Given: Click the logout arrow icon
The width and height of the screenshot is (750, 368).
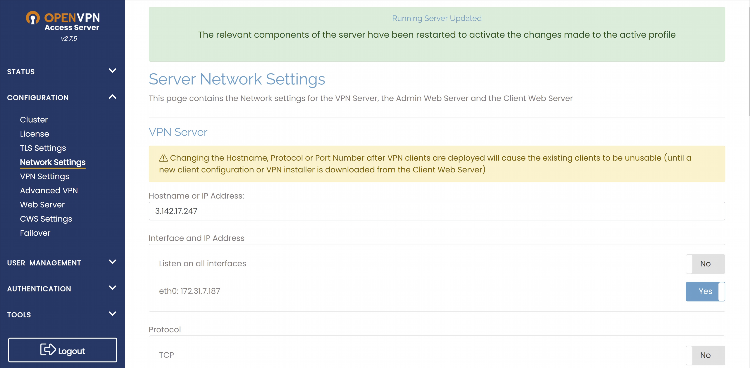Looking at the screenshot, I should click(47, 350).
